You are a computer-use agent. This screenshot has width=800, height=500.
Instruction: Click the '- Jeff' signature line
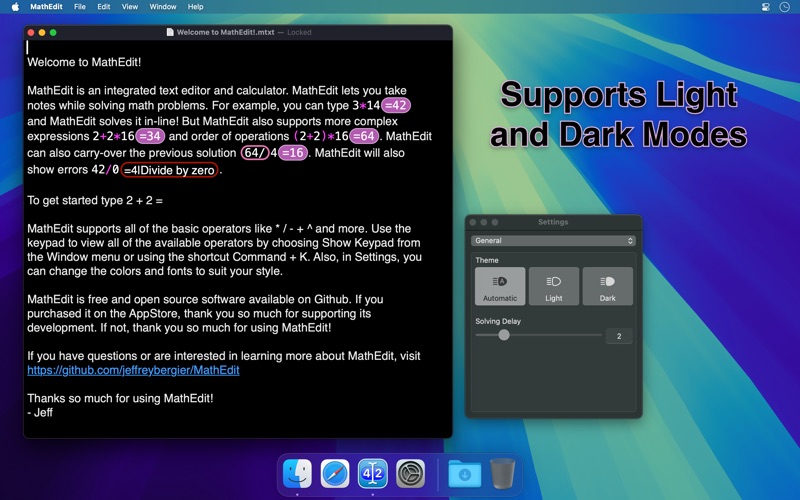pyautogui.click(x=40, y=413)
